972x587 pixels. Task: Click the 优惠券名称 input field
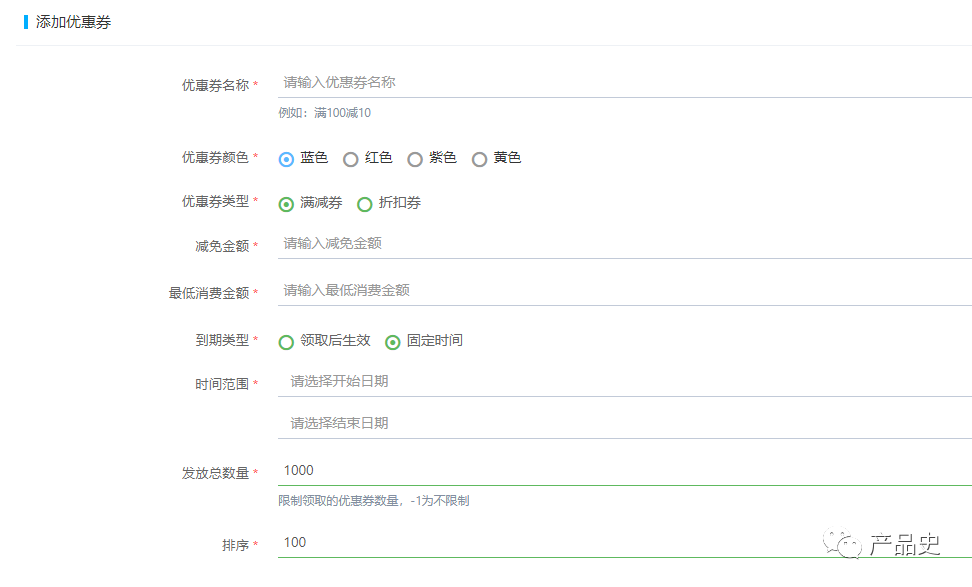624,83
